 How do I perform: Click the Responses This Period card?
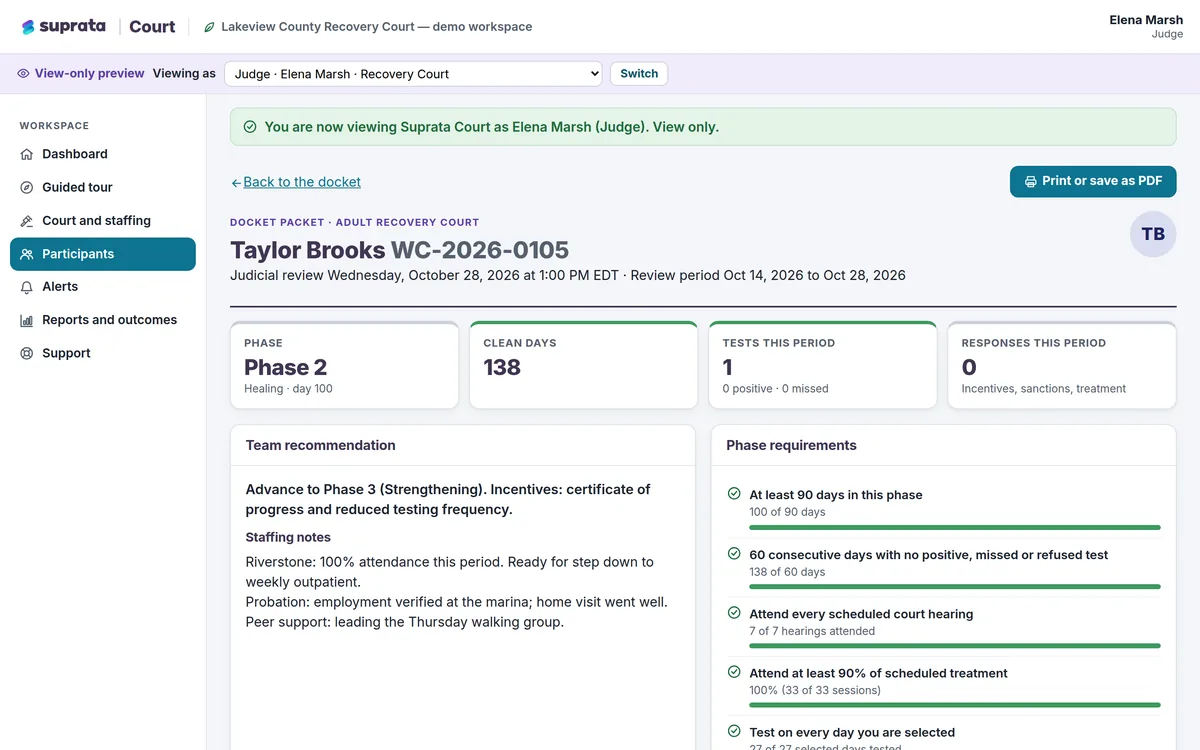(x=1062, y=365)
